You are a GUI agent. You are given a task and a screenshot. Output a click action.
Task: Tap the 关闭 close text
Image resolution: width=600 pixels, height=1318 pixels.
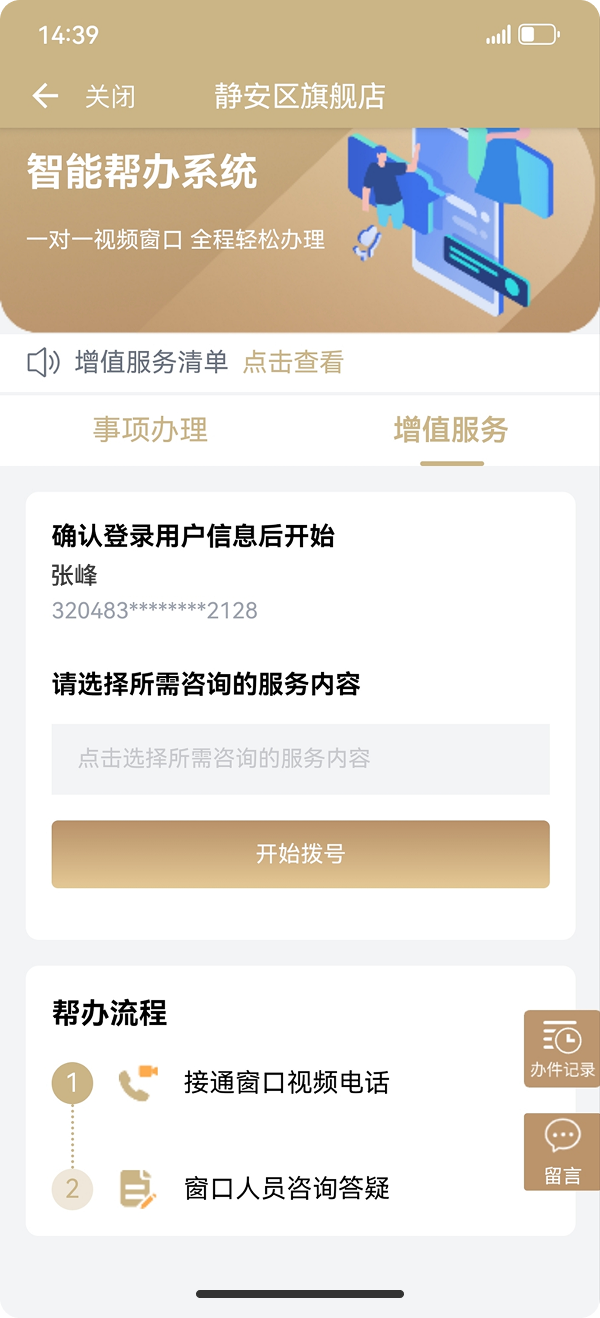click(x=110, y=97)
